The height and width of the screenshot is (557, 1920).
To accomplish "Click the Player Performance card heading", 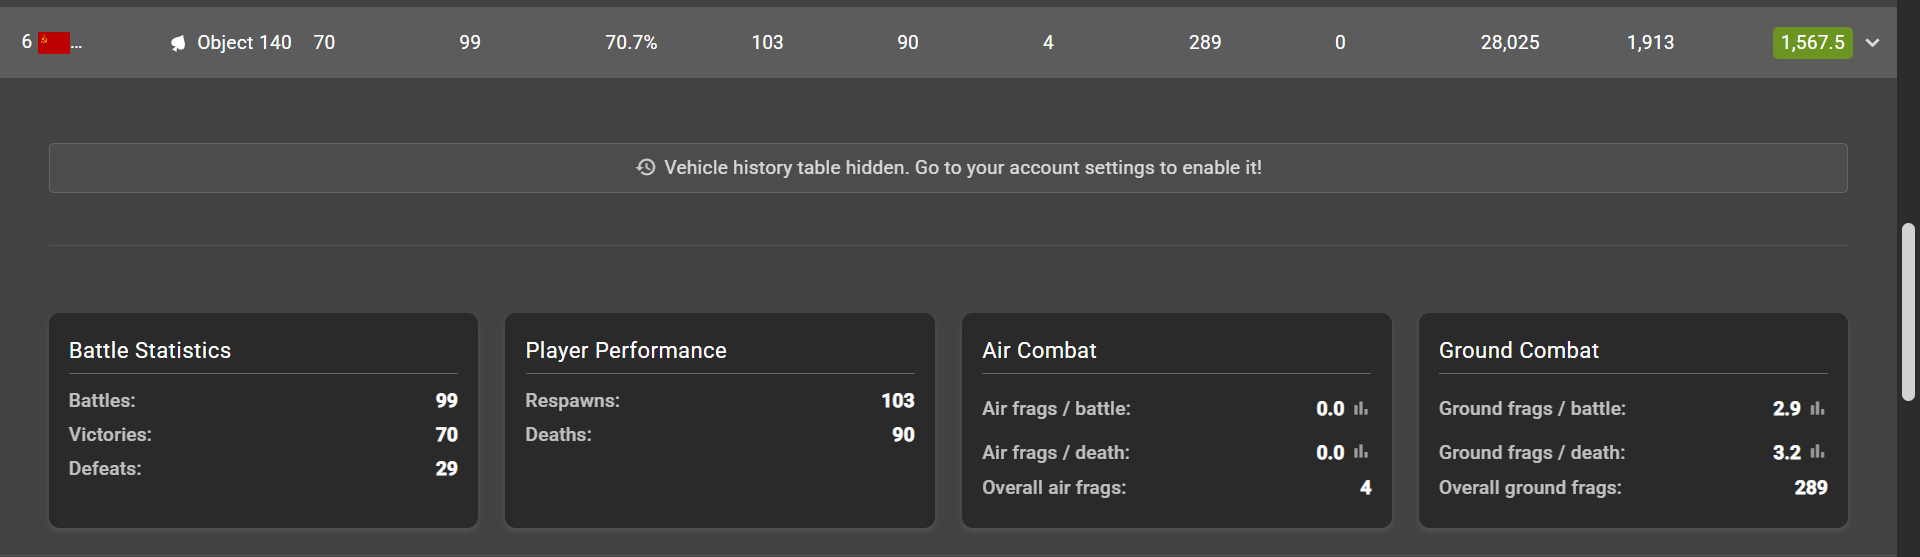I will point(626,350).
